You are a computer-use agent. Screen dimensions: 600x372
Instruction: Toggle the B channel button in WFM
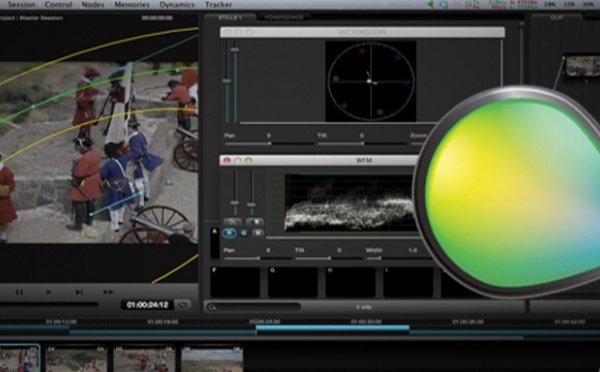coord(258,233)
